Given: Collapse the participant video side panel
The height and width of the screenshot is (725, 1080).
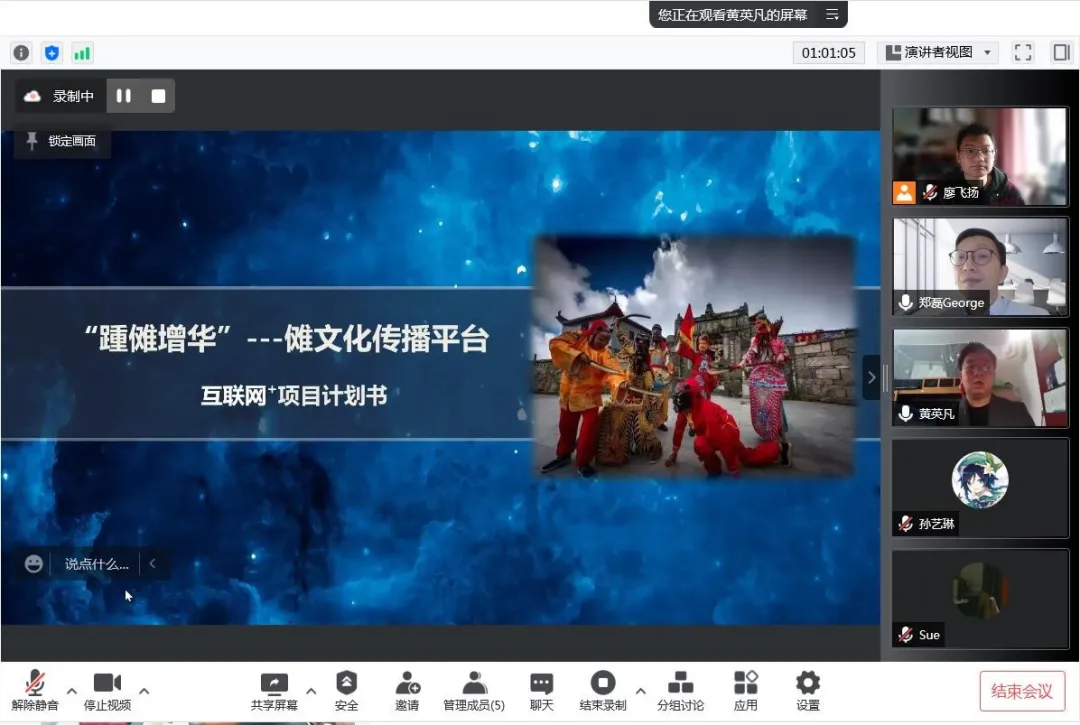Looking at the screenshot, I should coord(871,377).
